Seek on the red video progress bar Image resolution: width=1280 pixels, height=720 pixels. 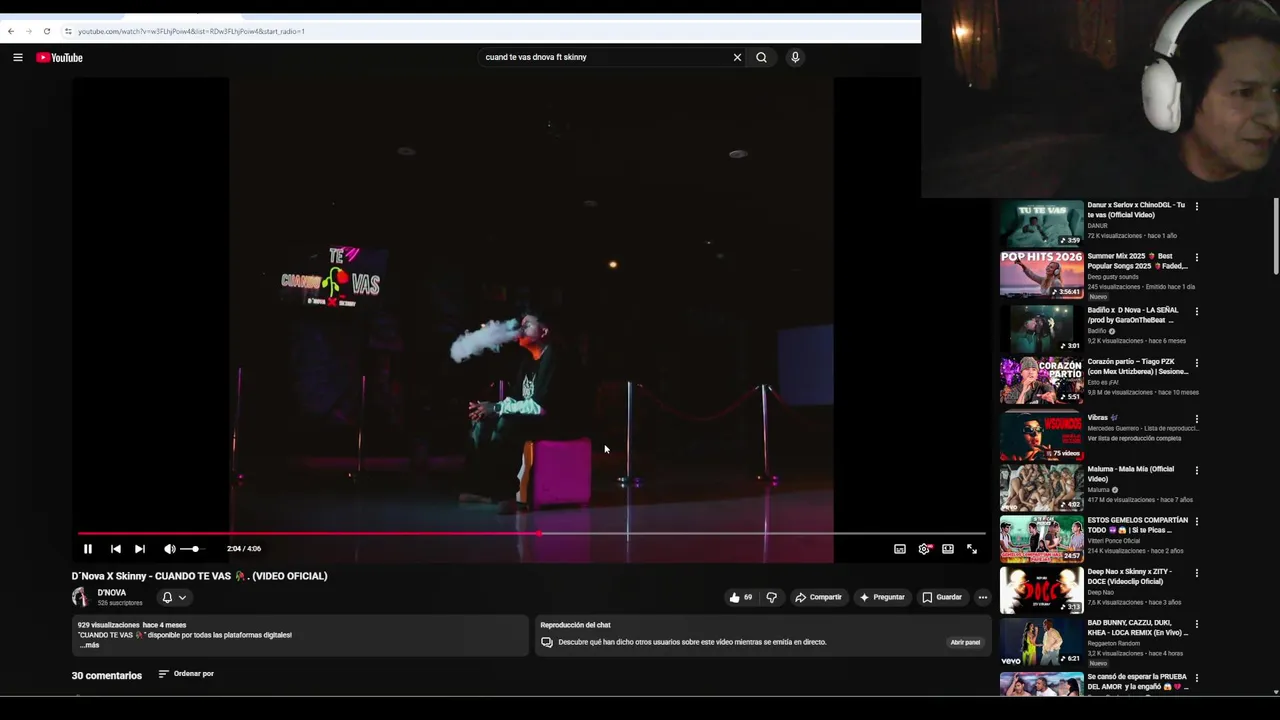pyautogui.click(x=531, y=533)
